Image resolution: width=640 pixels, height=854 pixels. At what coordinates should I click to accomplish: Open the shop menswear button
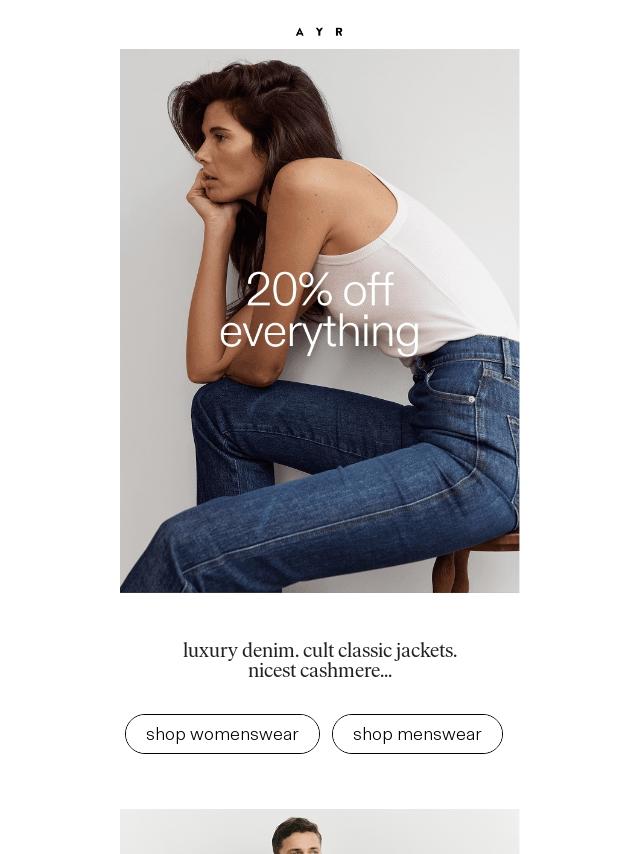[x=417, y=734]
